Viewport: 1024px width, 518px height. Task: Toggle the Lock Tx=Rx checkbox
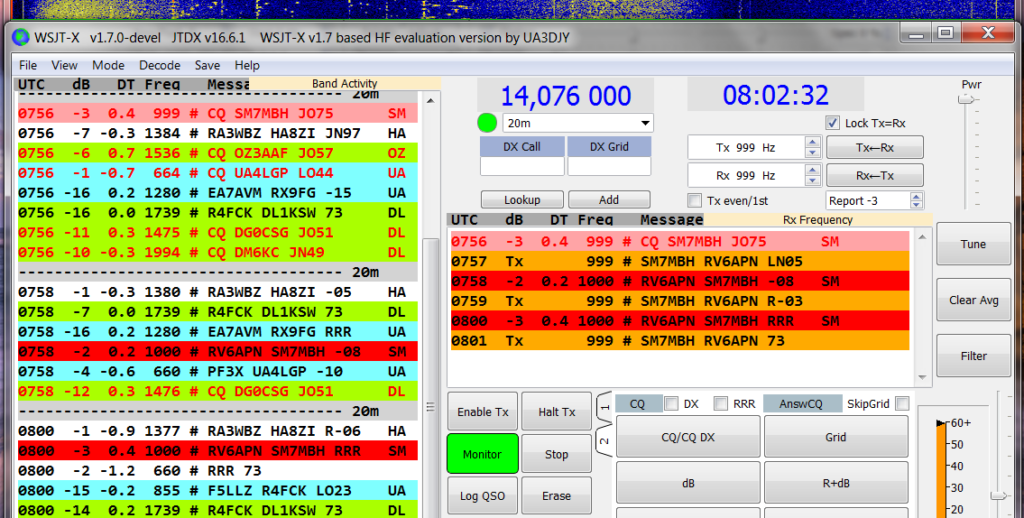(x=832, y=123)
